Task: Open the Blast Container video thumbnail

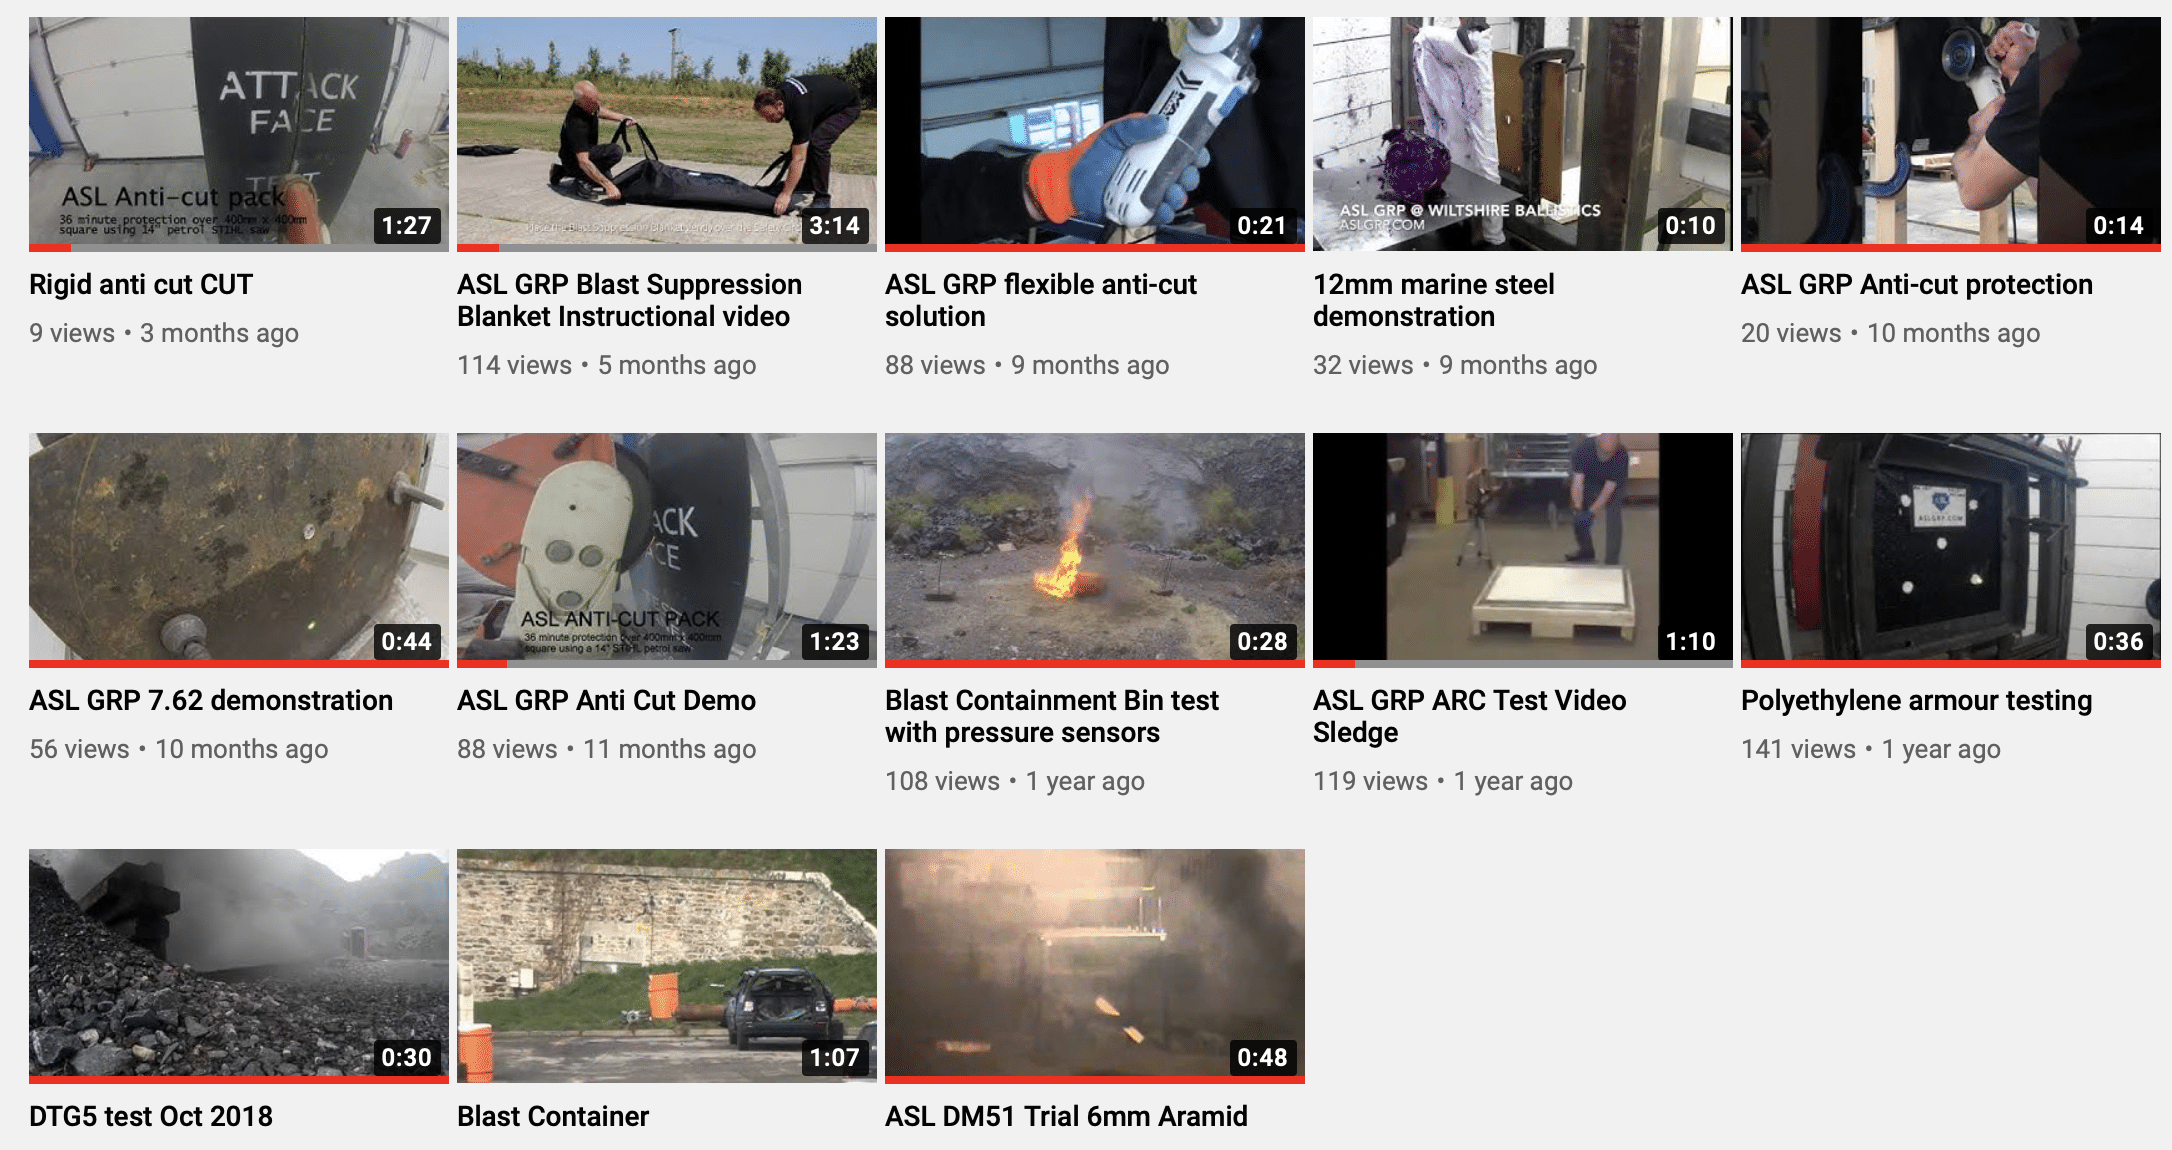Action: 667,966
